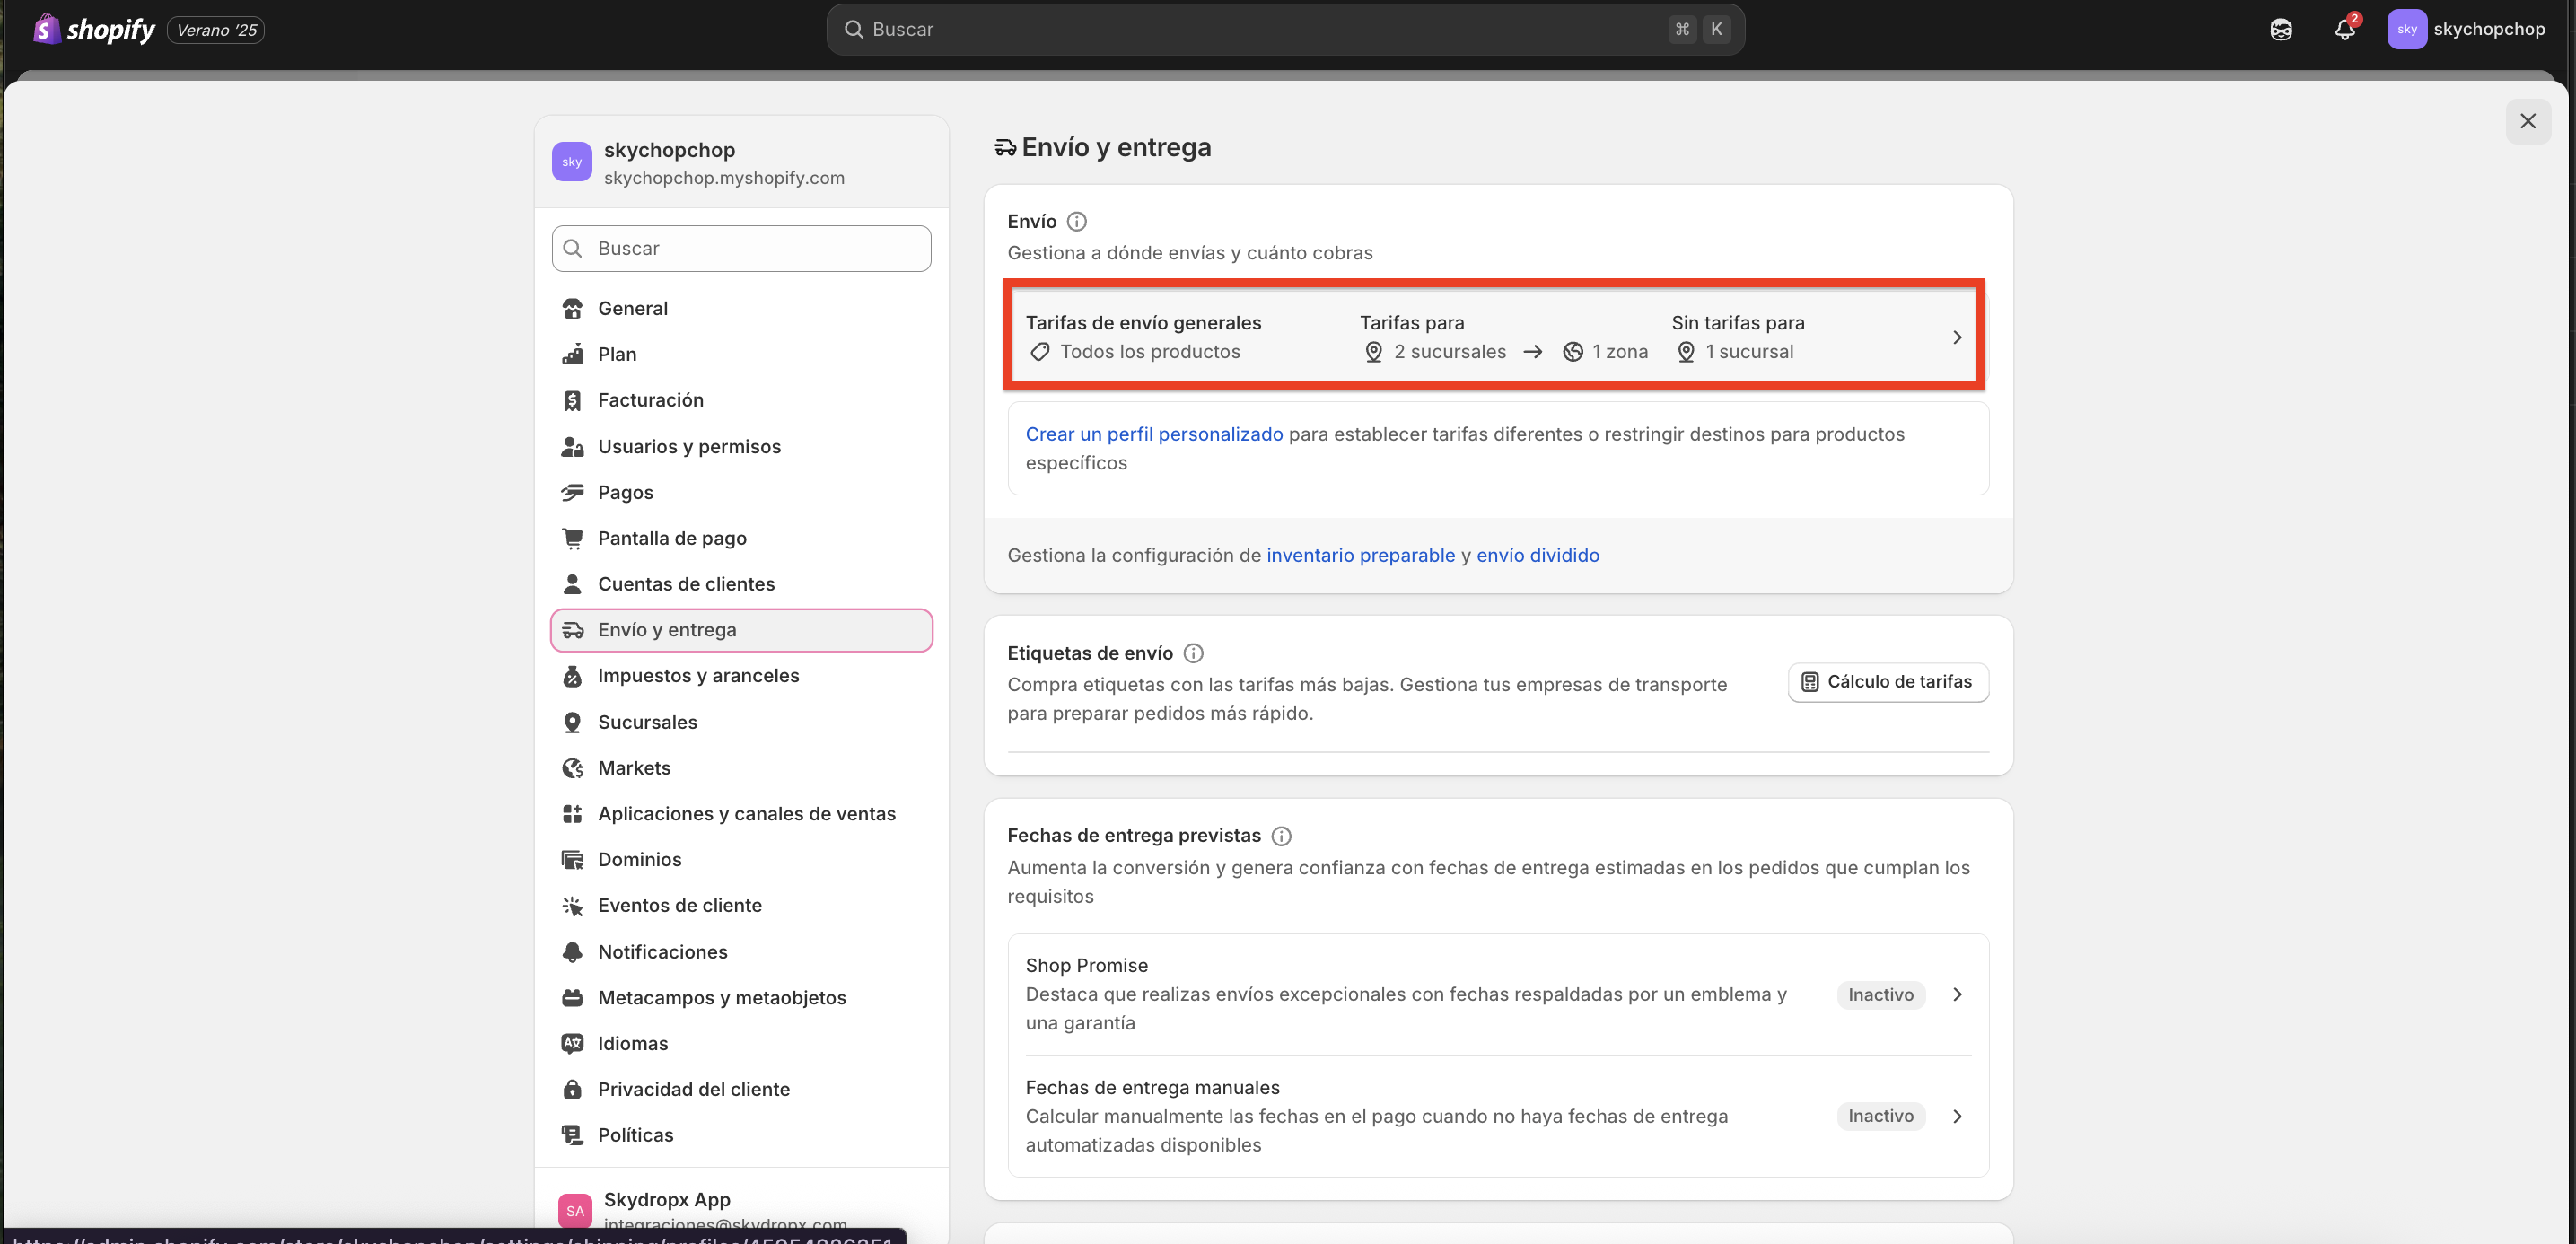Click the Aplicaciones y canales de ventas icon
This screenshot has width=2576, height=1244.
(x=572, y=814)
